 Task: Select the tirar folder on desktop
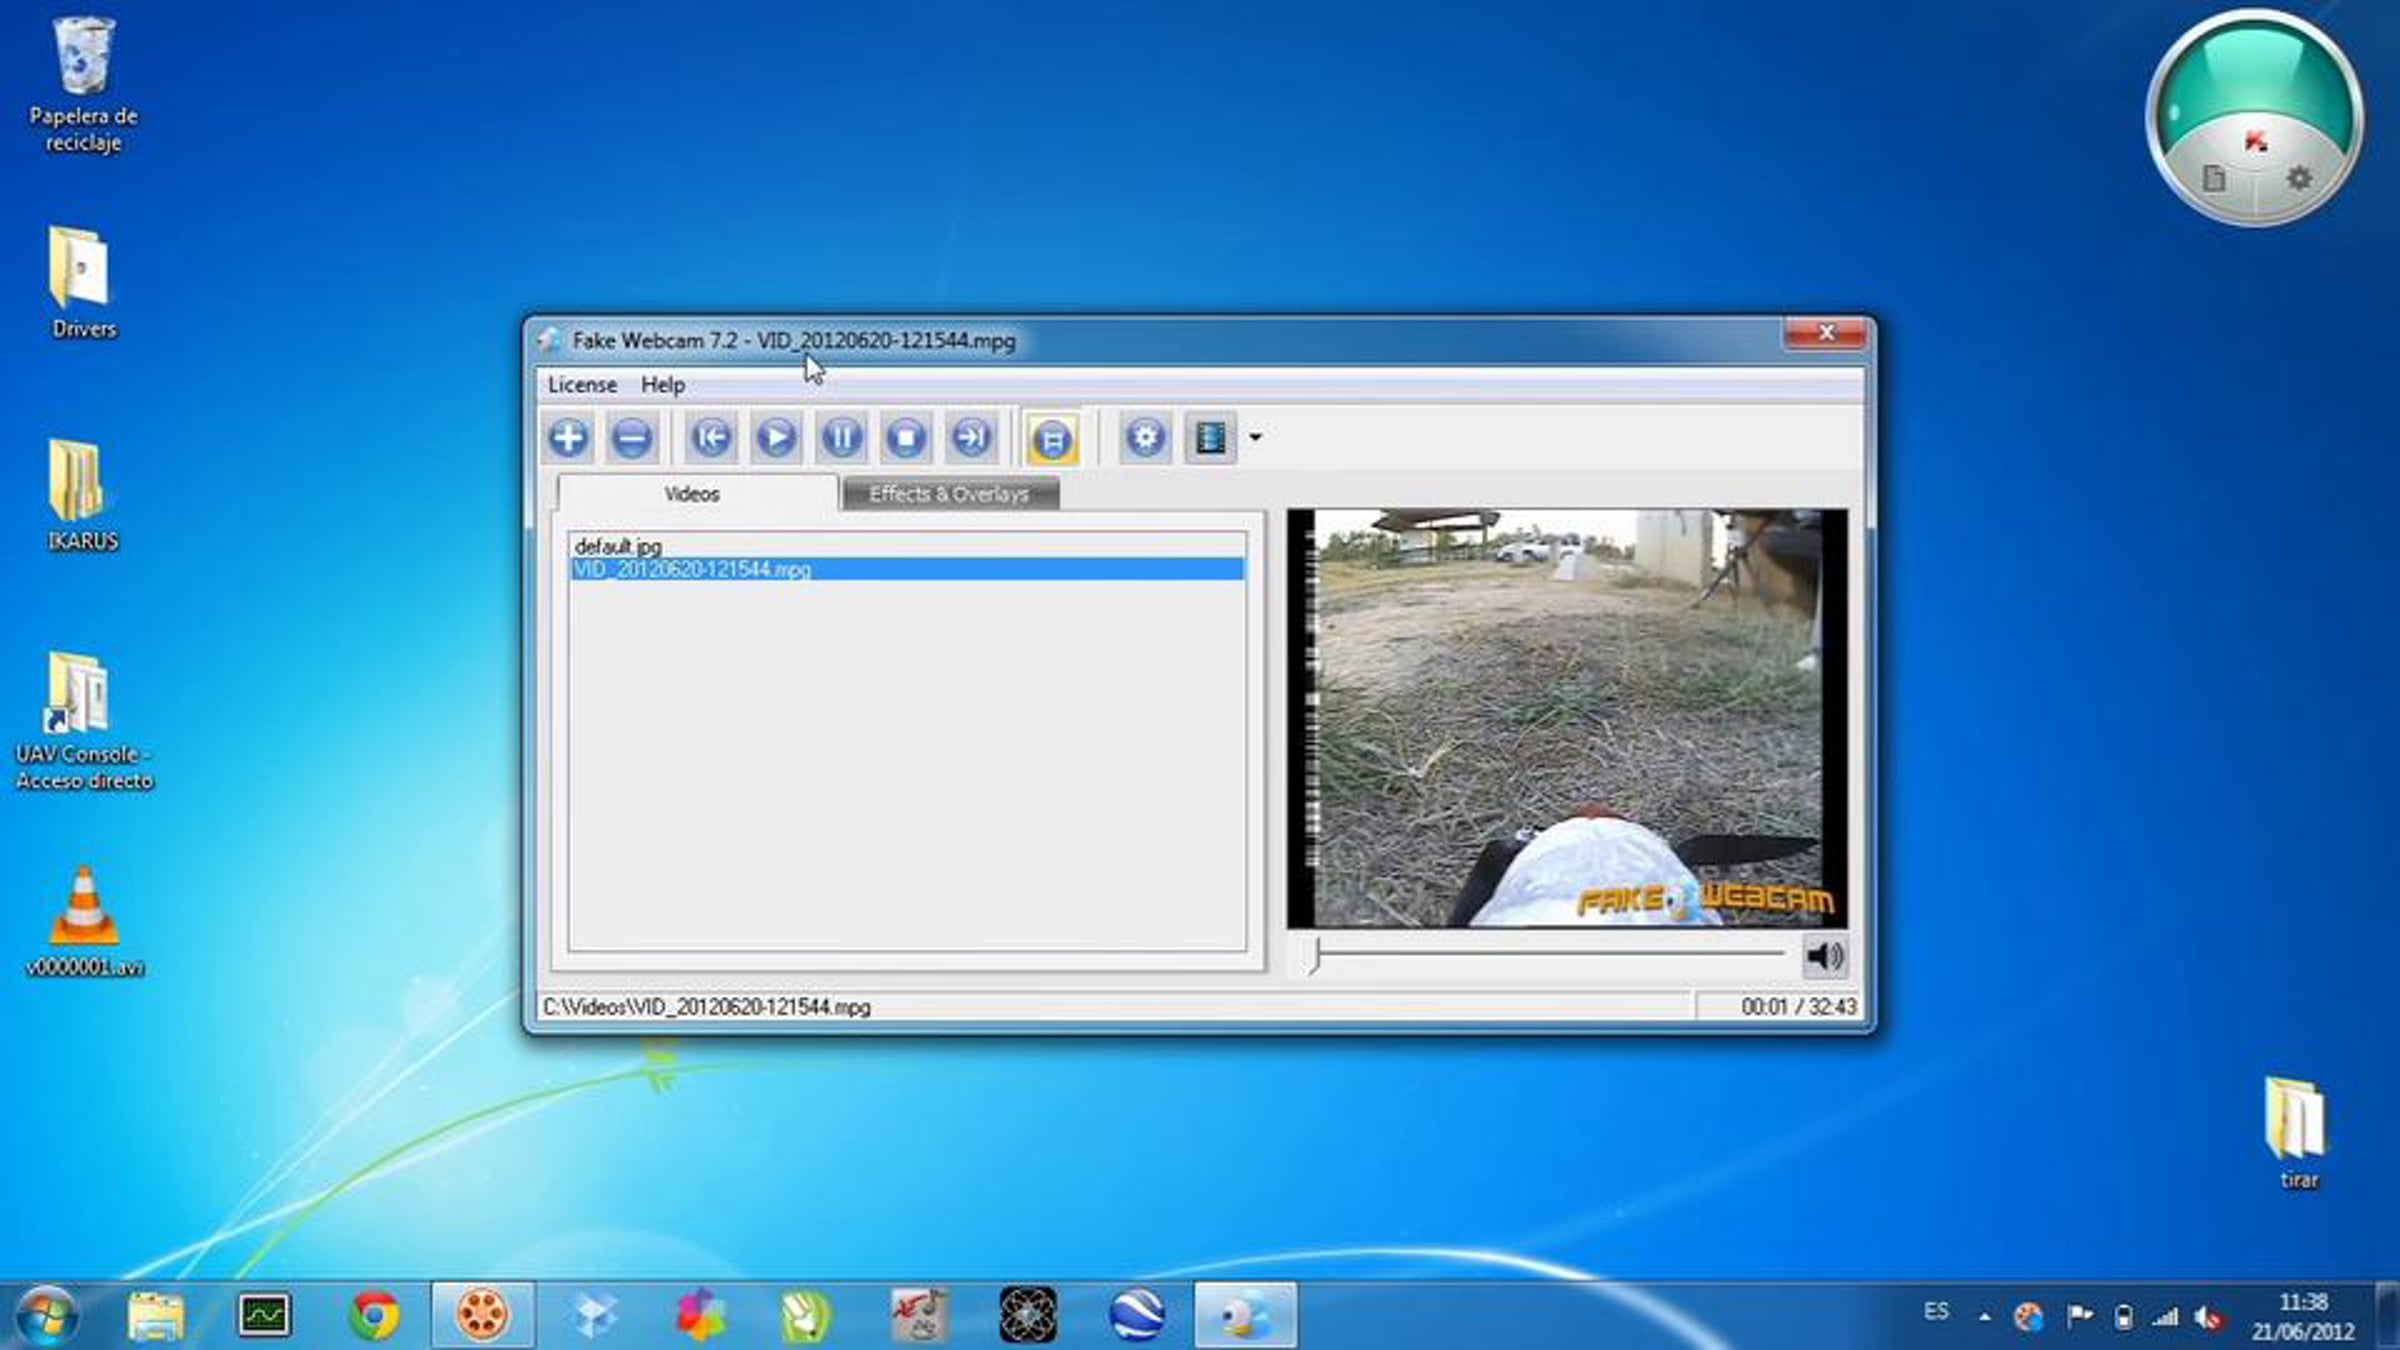[2297, 1134]
